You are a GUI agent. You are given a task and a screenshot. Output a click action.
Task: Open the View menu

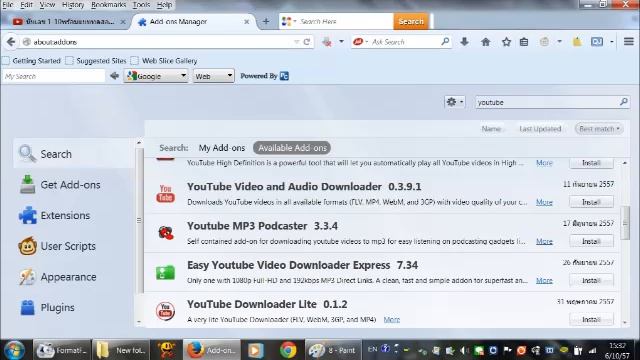(47, 4)
